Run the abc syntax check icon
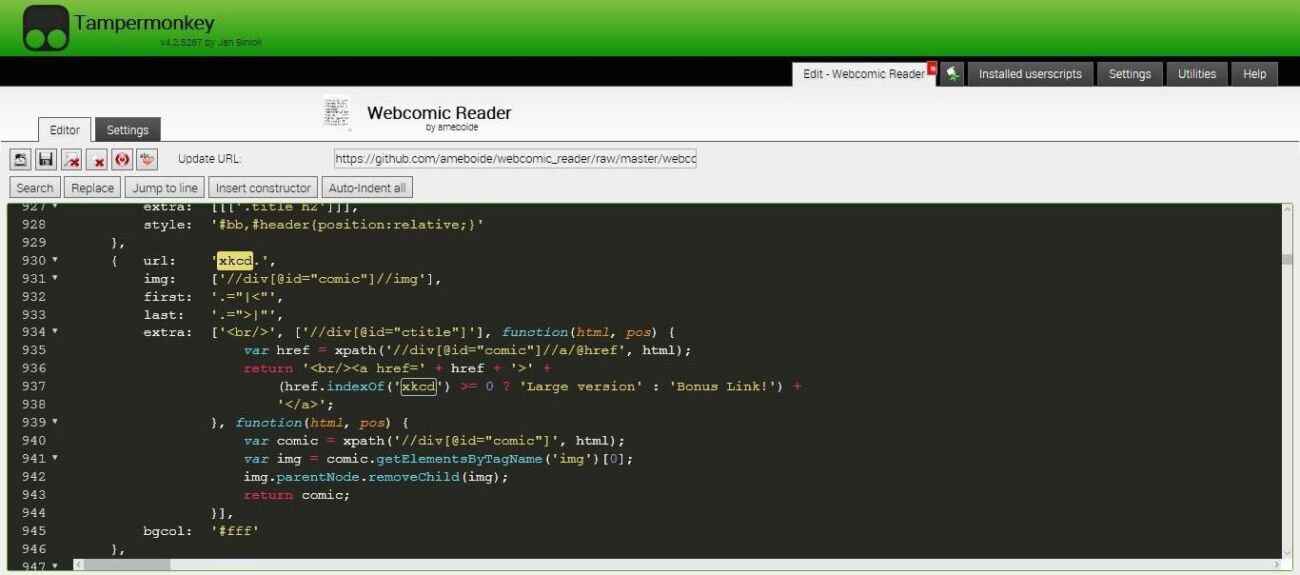This screenshot has width=1300, height=575. pyautogui.click(x=148, y=159)
